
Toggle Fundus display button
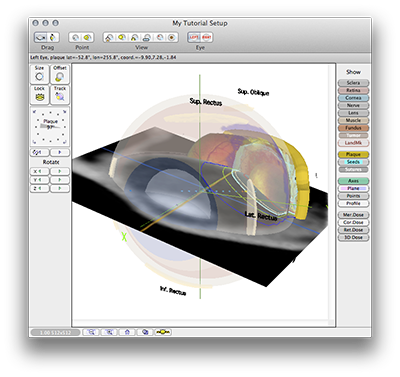click(x=353, y=128)
